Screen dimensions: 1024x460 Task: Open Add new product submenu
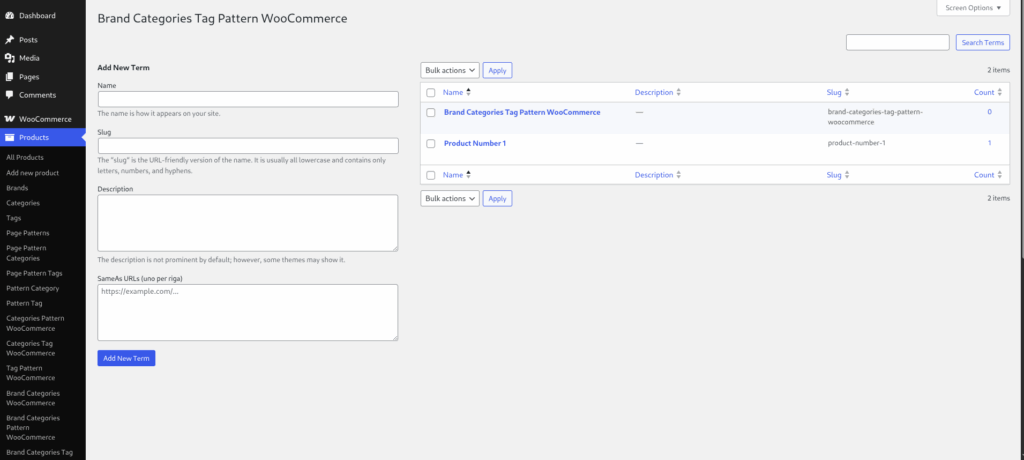click(33, 172)
